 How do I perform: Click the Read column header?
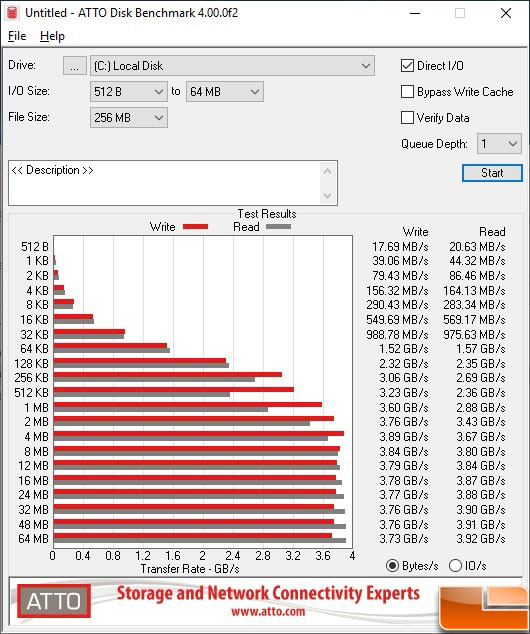(x=492, y=232)
